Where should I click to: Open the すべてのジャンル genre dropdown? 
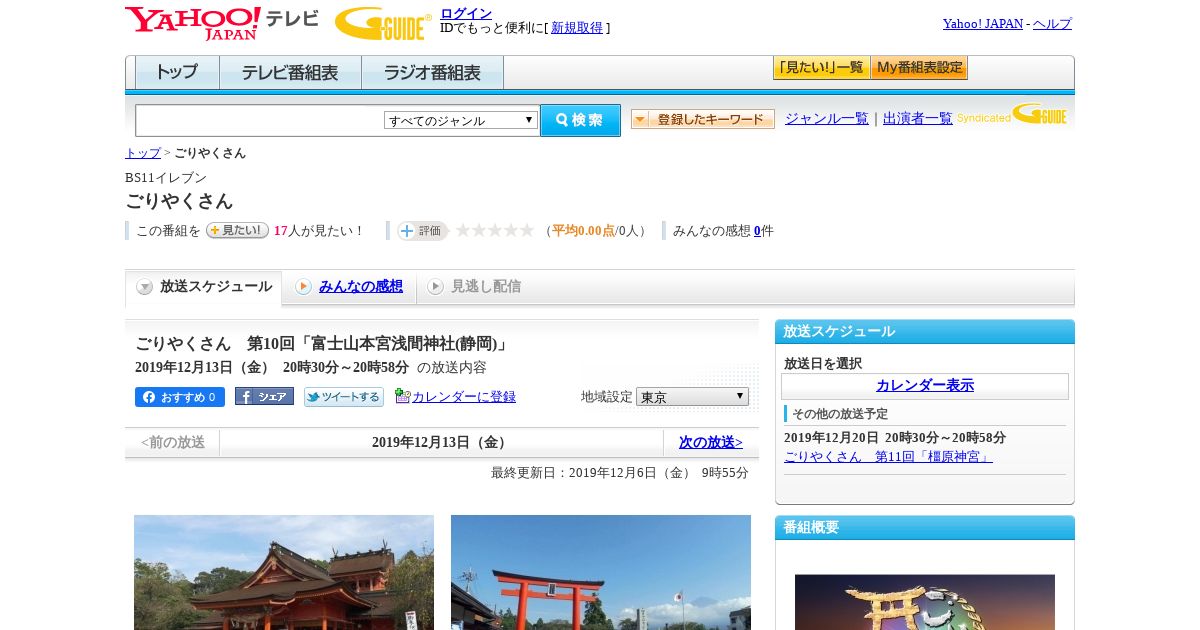click(461, 120)
